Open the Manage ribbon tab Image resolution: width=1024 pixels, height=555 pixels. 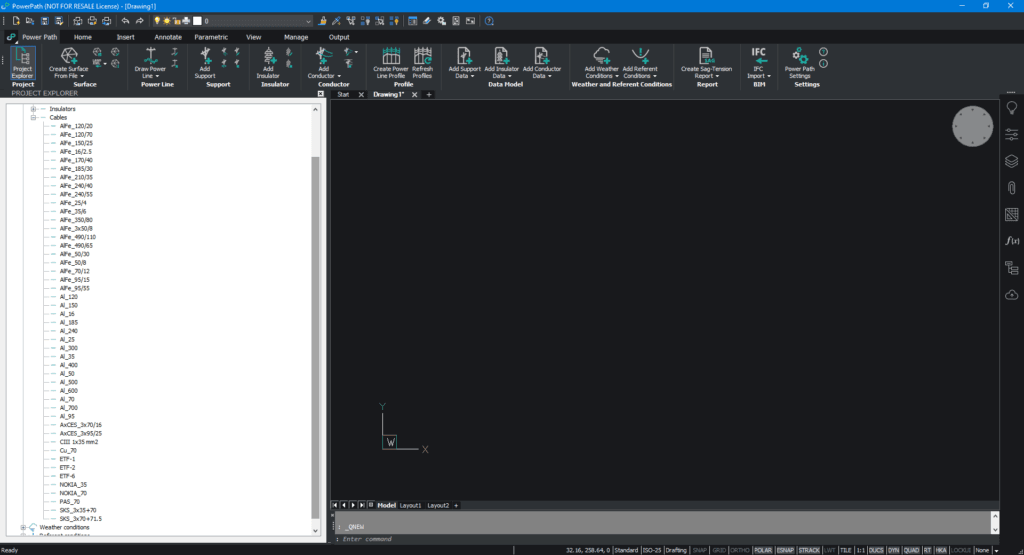pyautogui.click(x=296, y=37)
